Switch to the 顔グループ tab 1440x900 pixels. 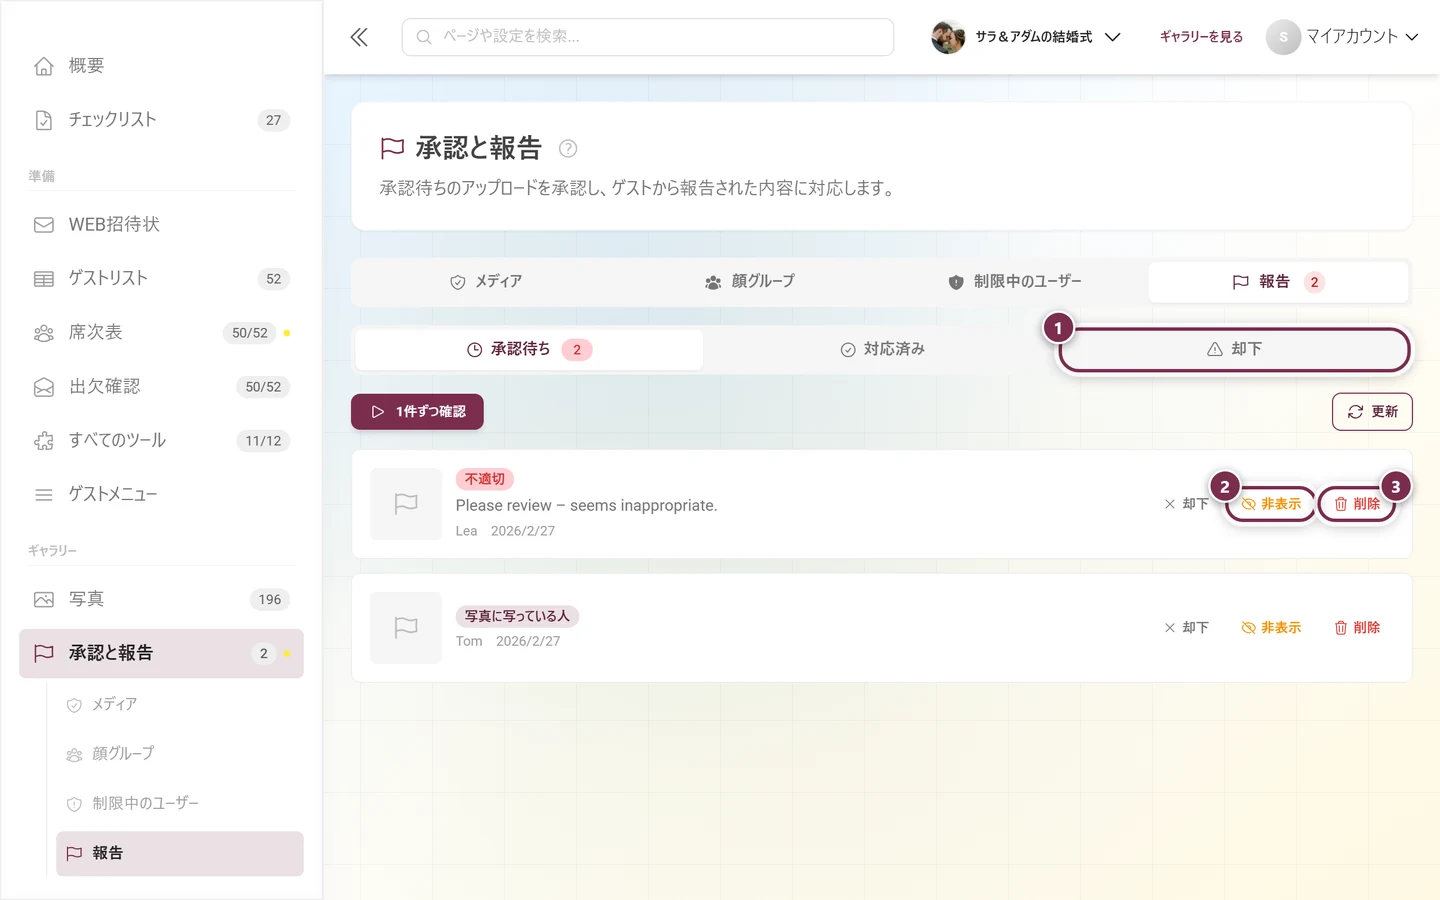point(750,282)
